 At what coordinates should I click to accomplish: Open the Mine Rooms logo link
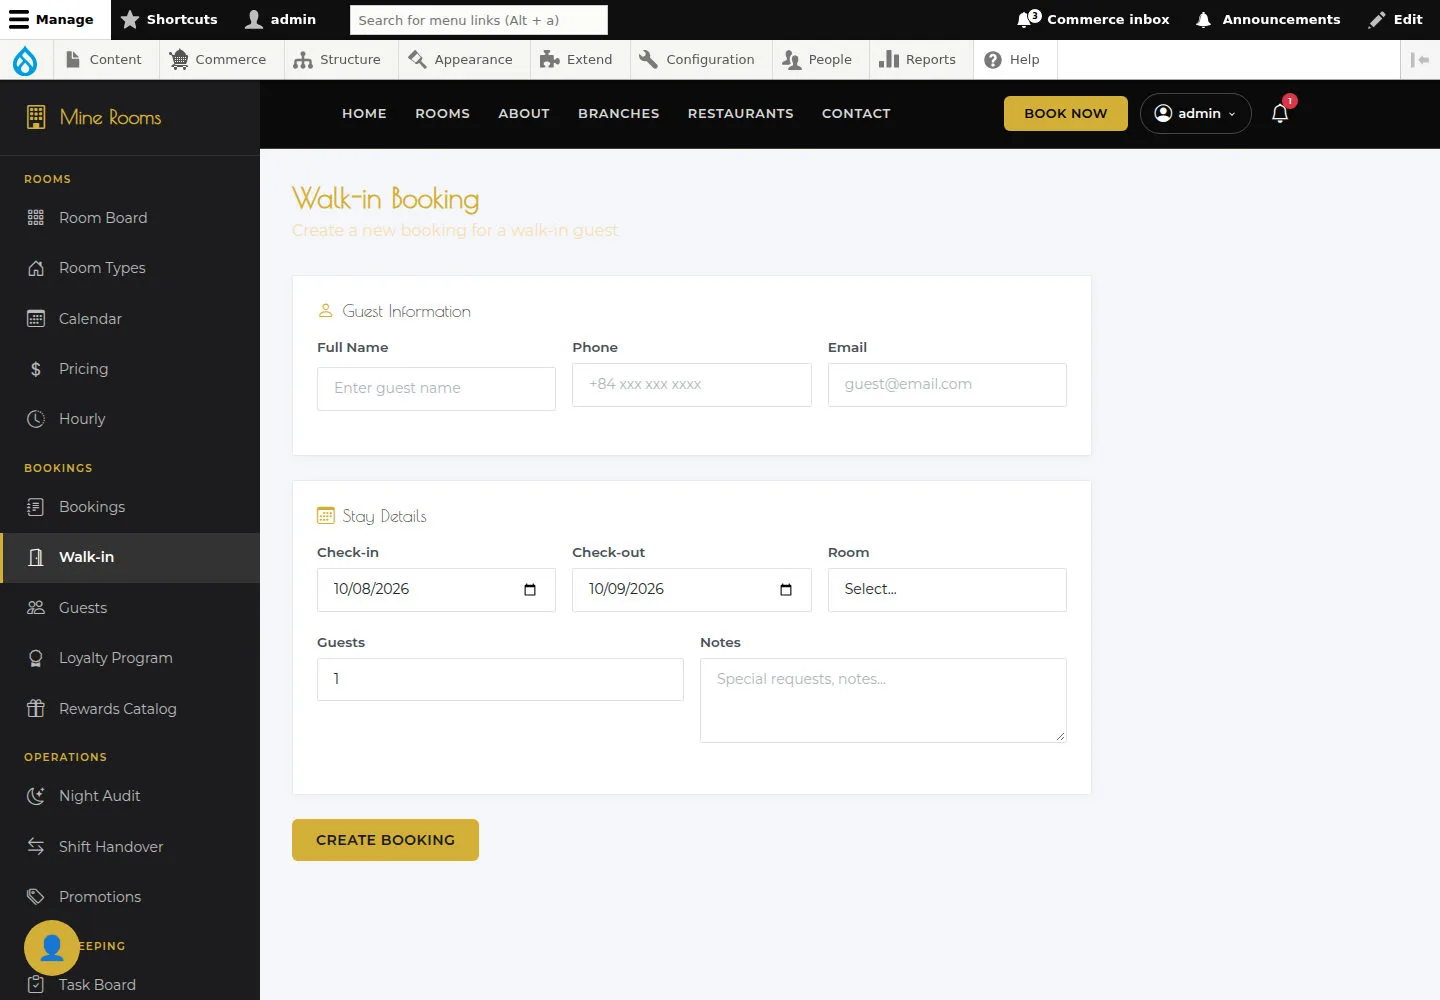click(x=94, y=118)
